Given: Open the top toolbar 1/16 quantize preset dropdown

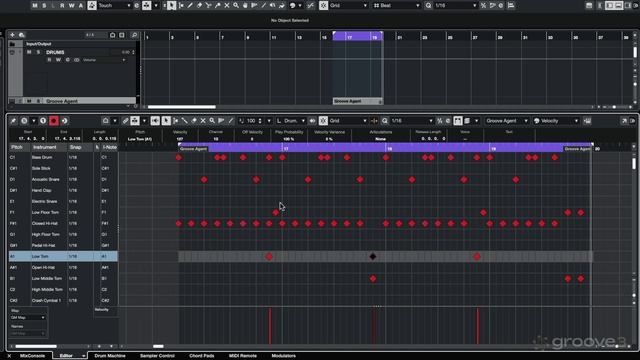Looking at the screenshot, I should (x=455, y=5).
